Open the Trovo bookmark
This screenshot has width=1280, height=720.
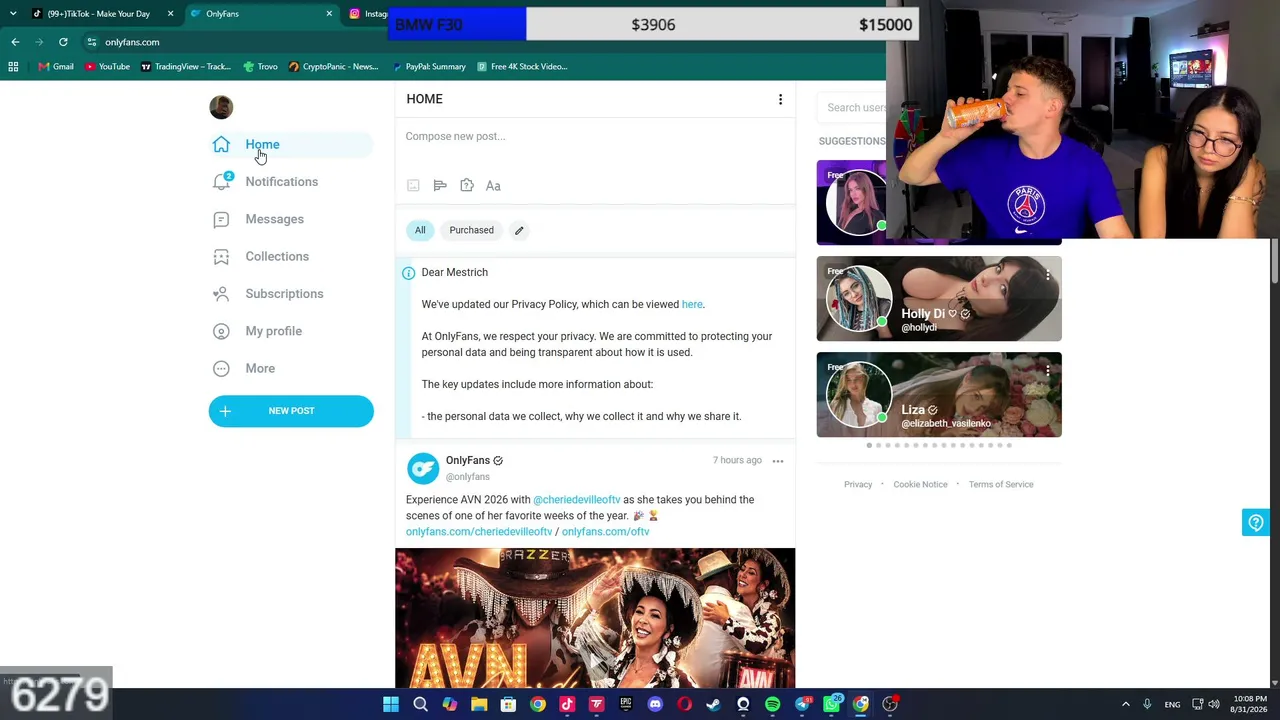tap(260, 67)
